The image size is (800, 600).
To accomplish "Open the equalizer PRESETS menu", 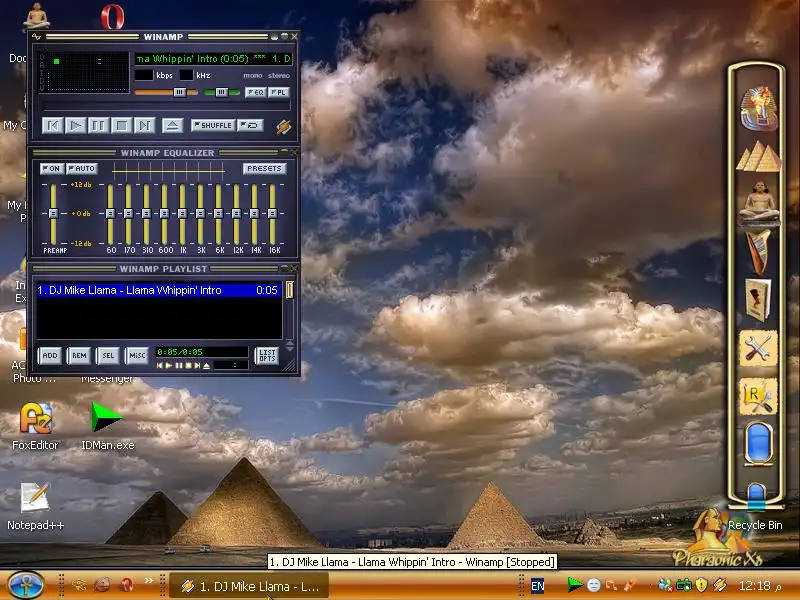I will (264, 168).
